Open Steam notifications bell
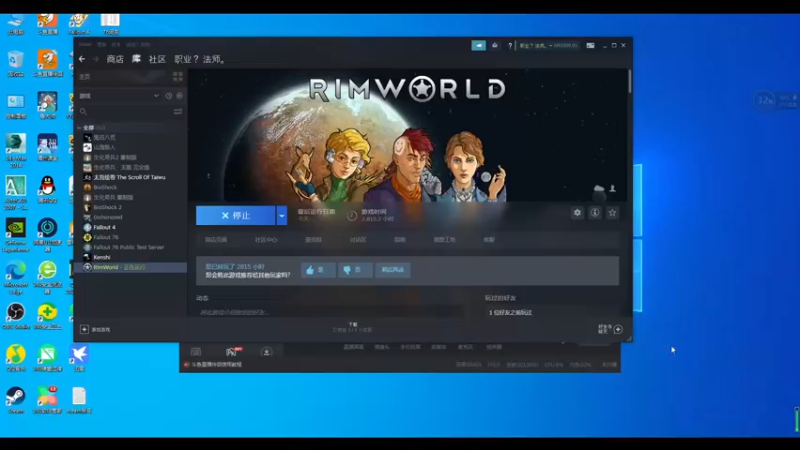Screen dimensions: 800x450 [x=494, y=45]
